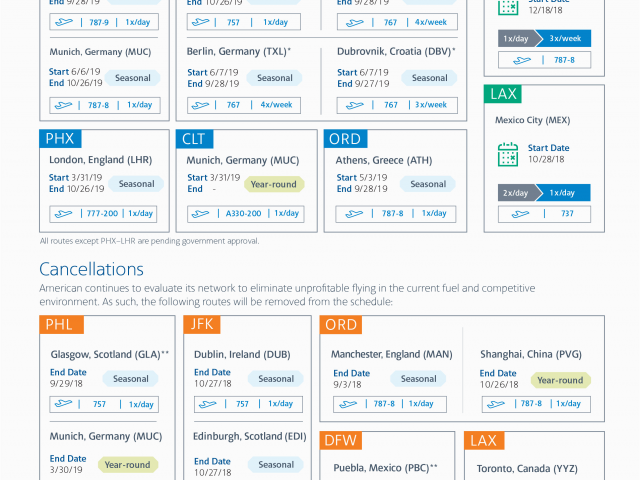Click the 'A330-200' aircraft type text
640x480 pixels.
(x=243, y=213)
